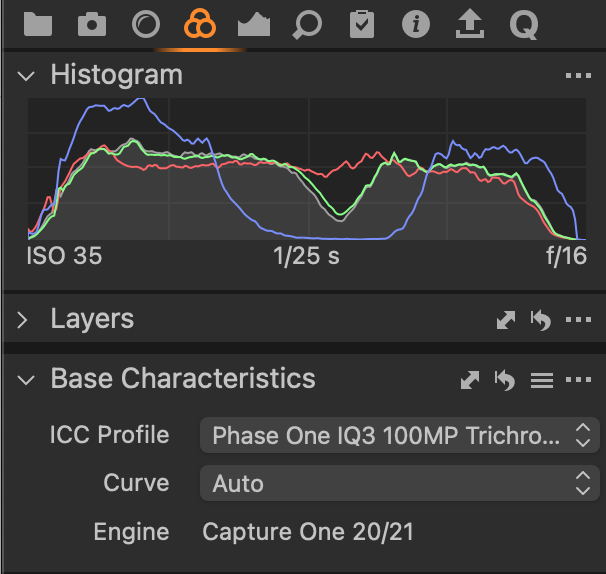Collapse the Histogram panel chevron
Image resolution: width=606 pixels, height=574 pixels.
(x=26, y=76)
